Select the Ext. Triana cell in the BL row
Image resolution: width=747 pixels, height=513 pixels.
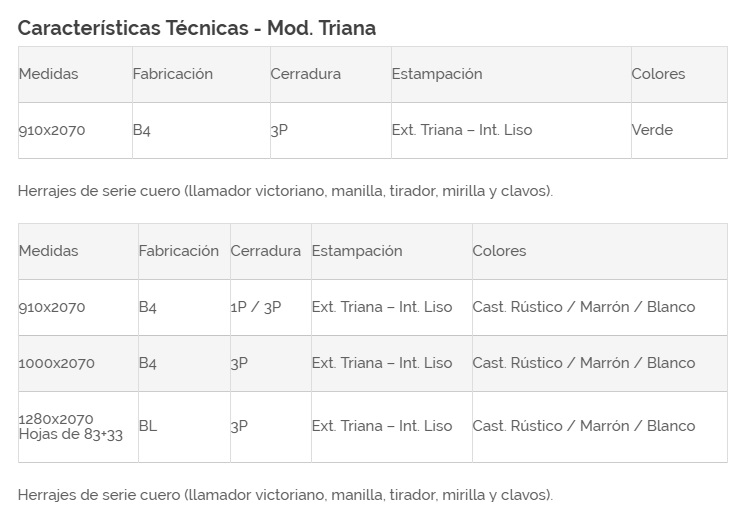pos(392,427)
